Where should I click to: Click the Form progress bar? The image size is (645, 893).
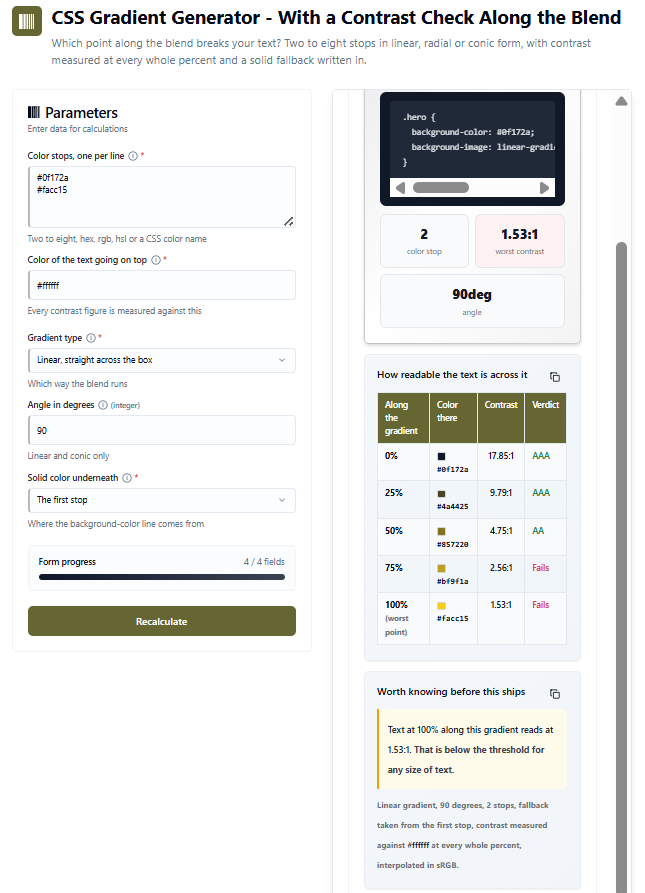[162, 577]
